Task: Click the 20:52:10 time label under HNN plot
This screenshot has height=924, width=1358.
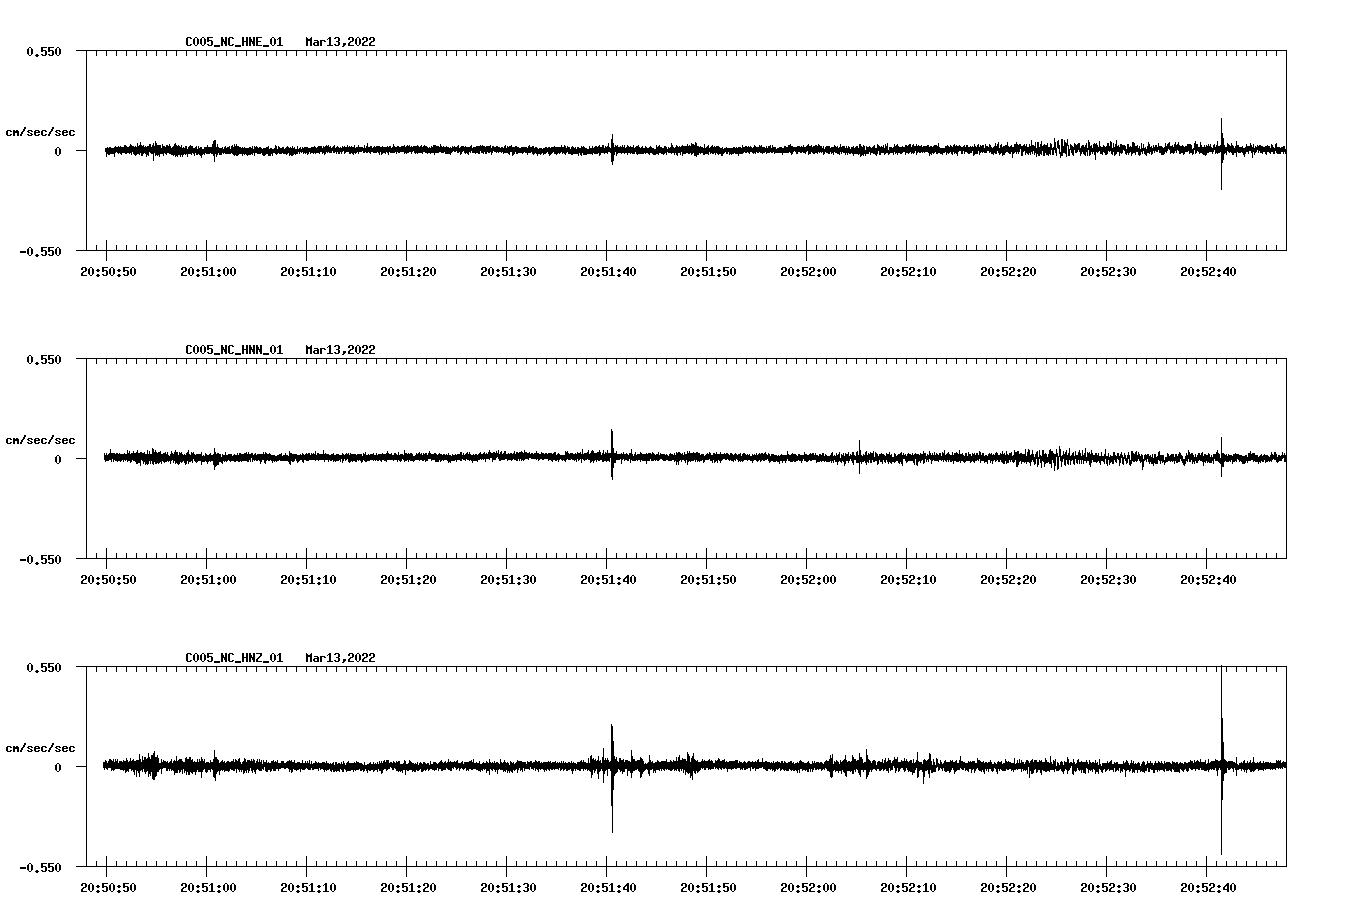Action: tap(908, 580)
